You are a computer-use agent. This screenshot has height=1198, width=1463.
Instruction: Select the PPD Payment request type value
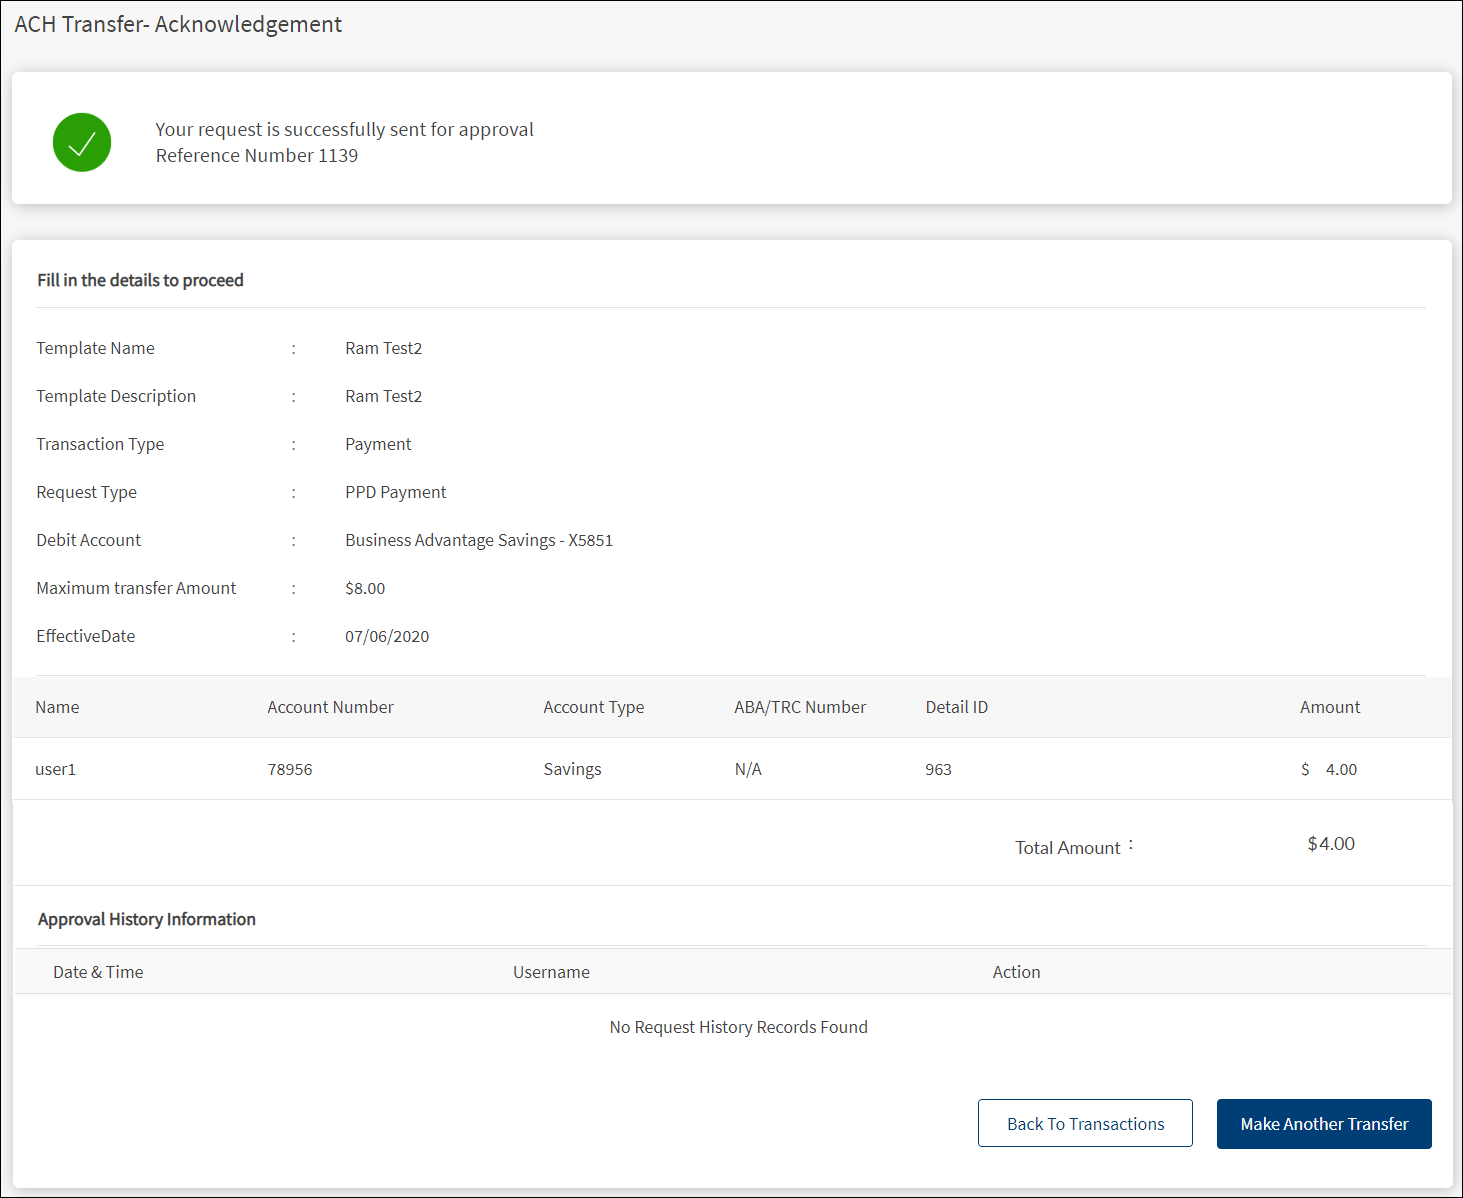pos(396,492)
